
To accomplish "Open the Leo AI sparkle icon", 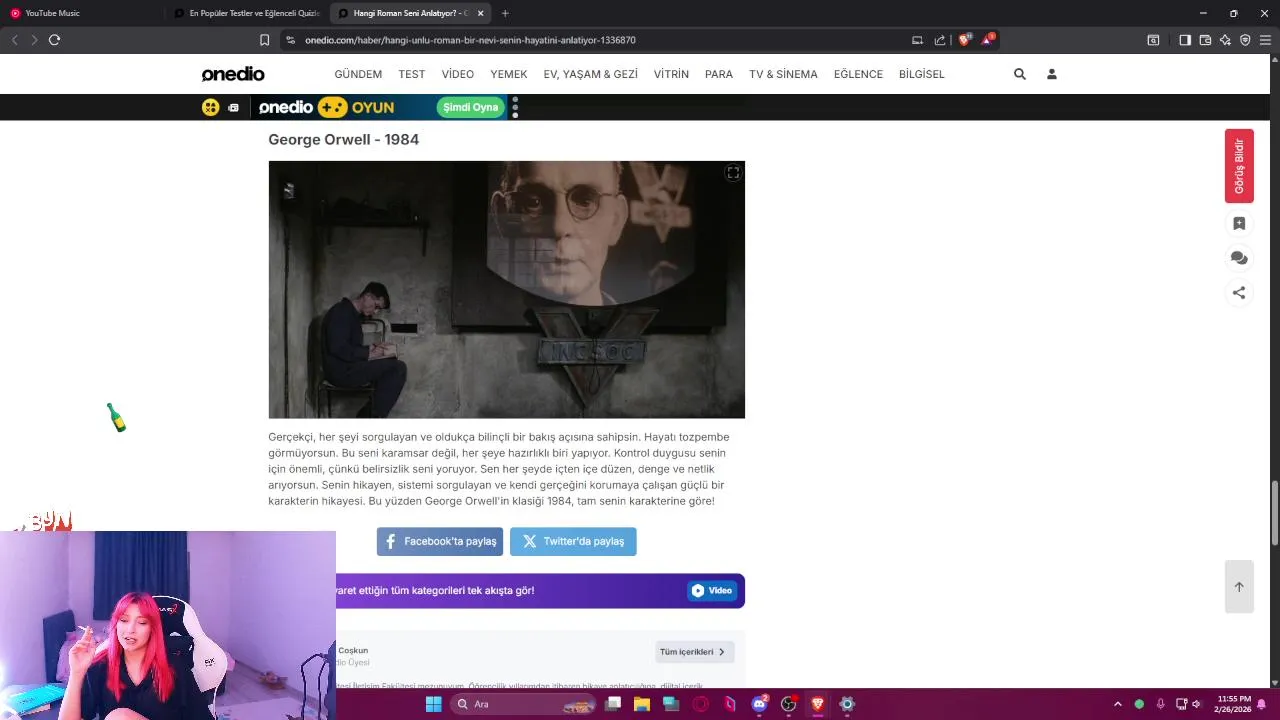I will tap(1225, 40).
